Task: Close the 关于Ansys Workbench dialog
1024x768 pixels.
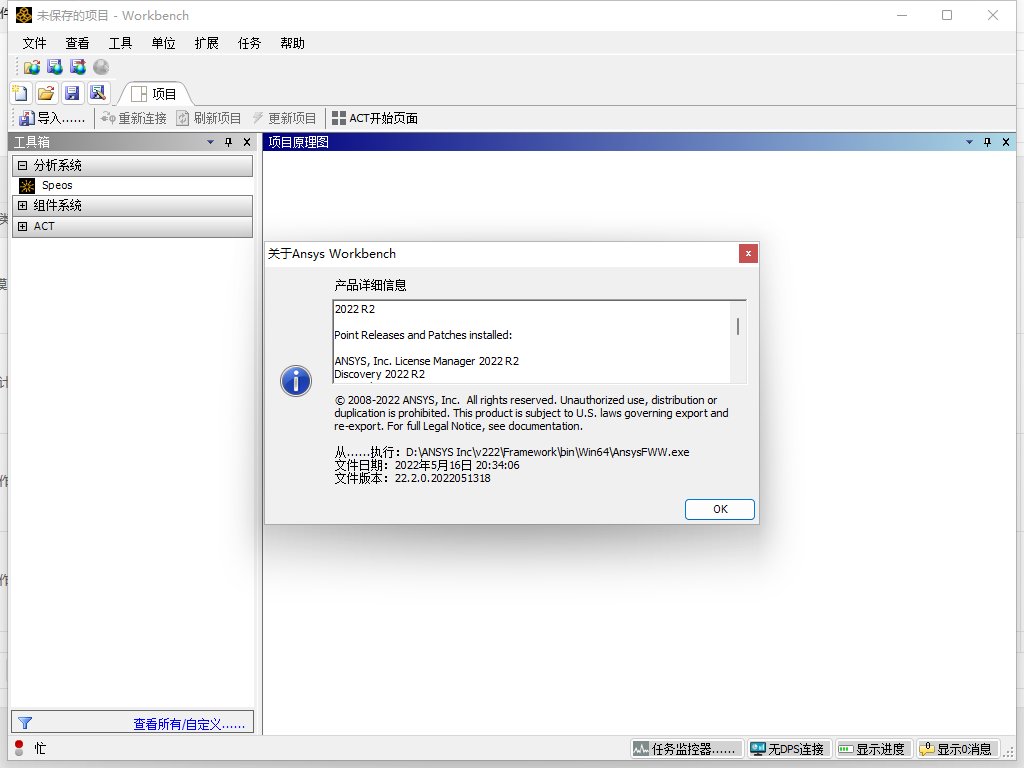Action: [x=748, y=253]
